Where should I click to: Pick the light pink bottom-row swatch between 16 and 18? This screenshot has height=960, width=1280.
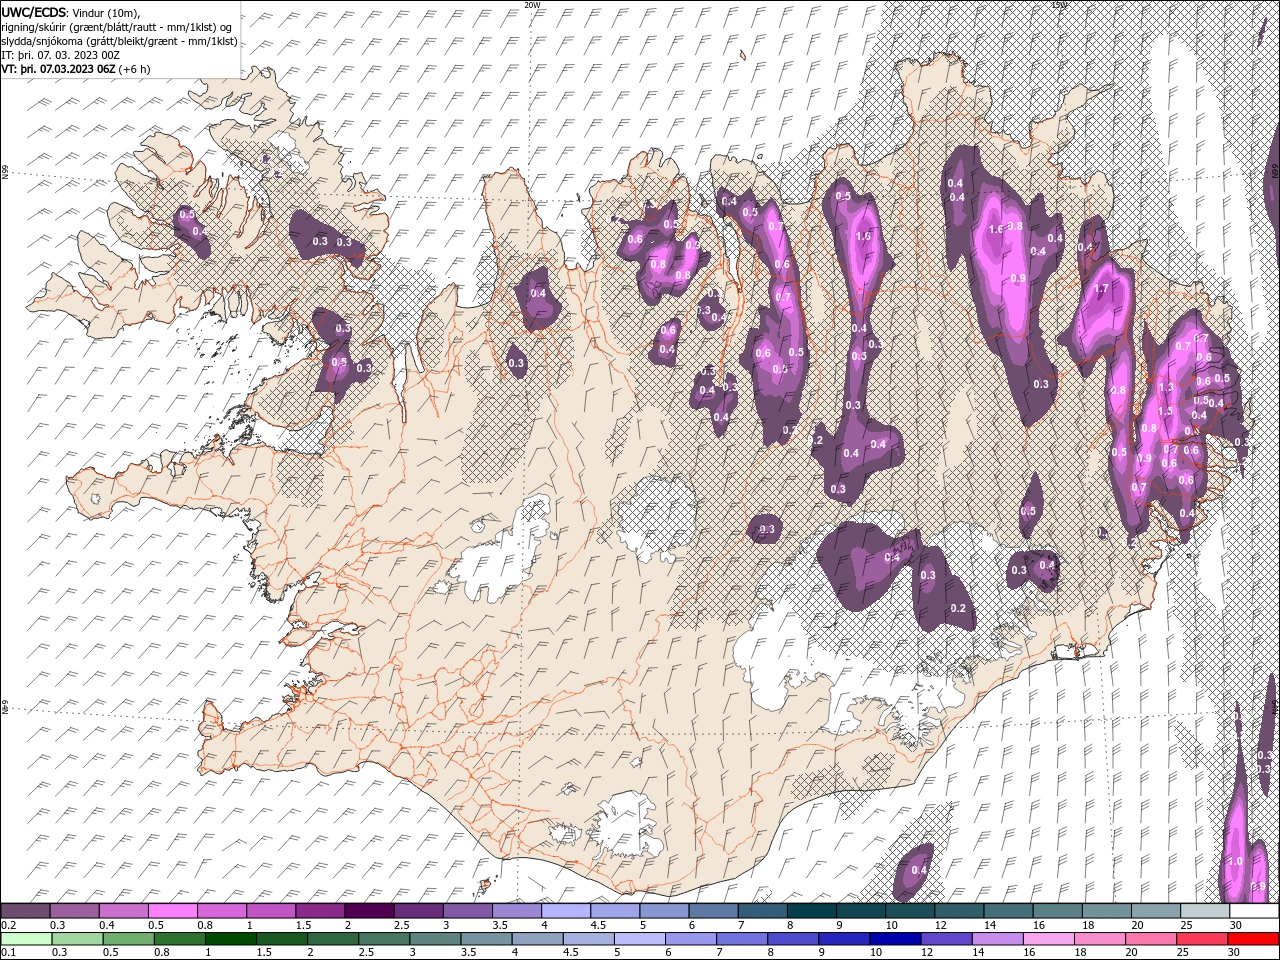tap(1050, 939)
